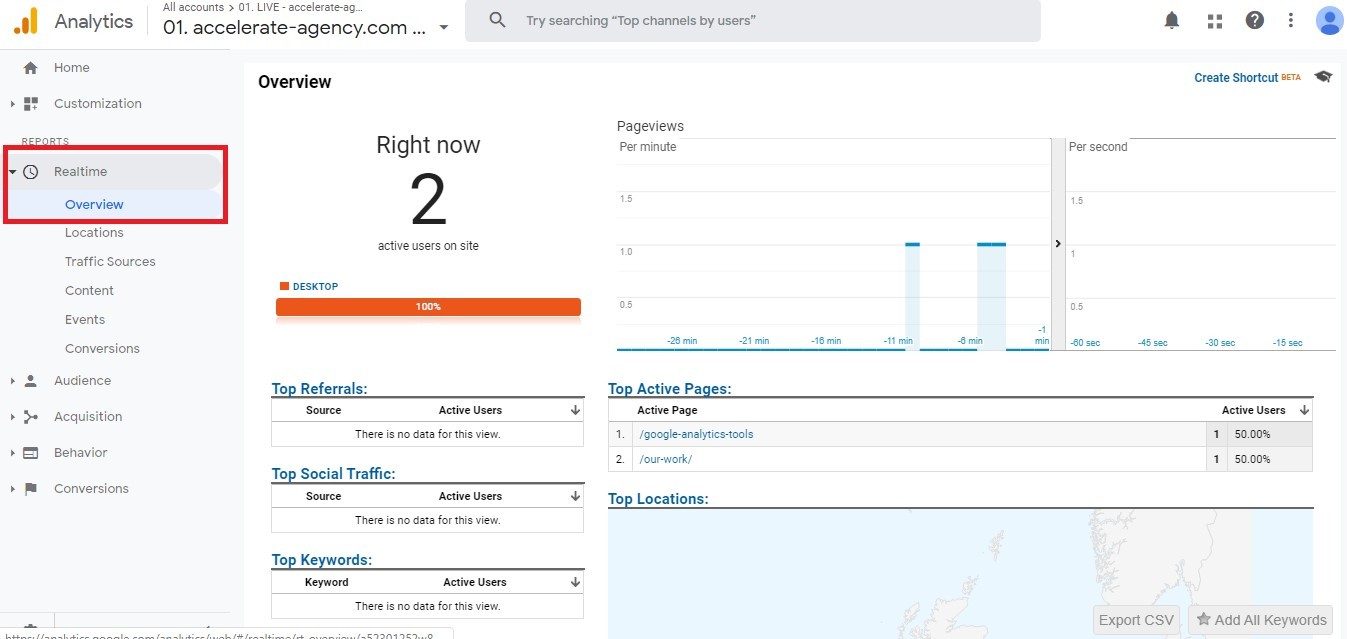The width and height of the screenshot is (1347, 639).
Task: Click the Export CSV button
Action: click(1136, 620)
